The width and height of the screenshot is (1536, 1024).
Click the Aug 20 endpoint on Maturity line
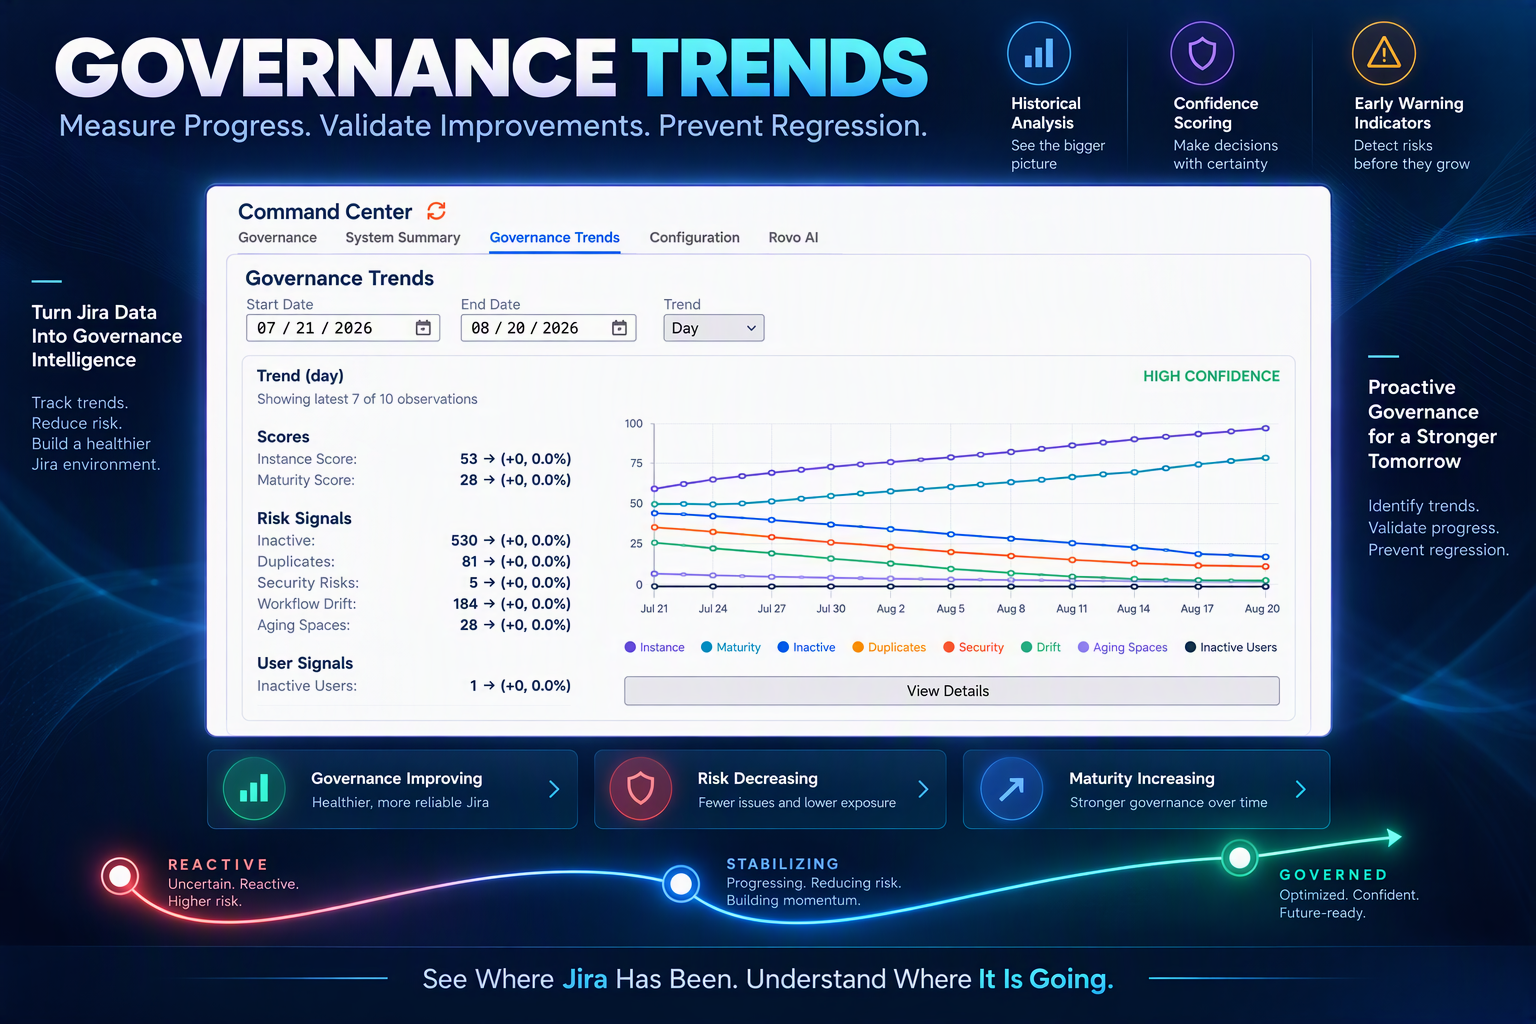tap(1266, 458)
